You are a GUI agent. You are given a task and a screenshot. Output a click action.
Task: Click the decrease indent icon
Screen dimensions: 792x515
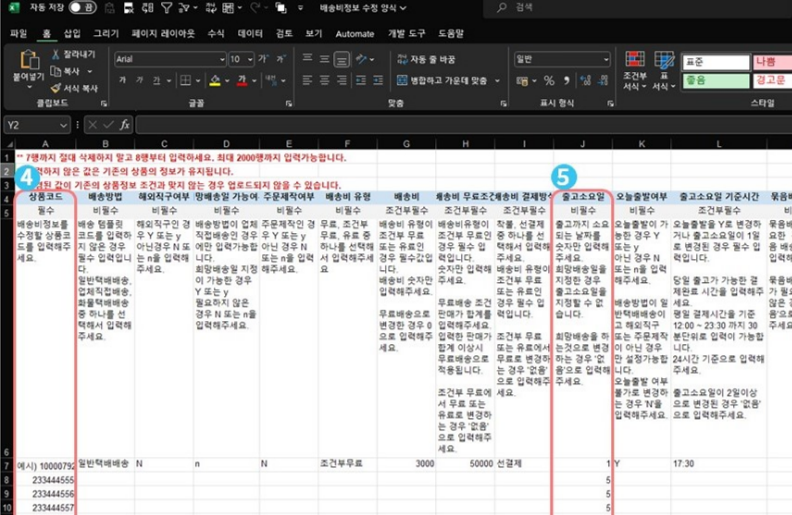(x=361, y=80)
